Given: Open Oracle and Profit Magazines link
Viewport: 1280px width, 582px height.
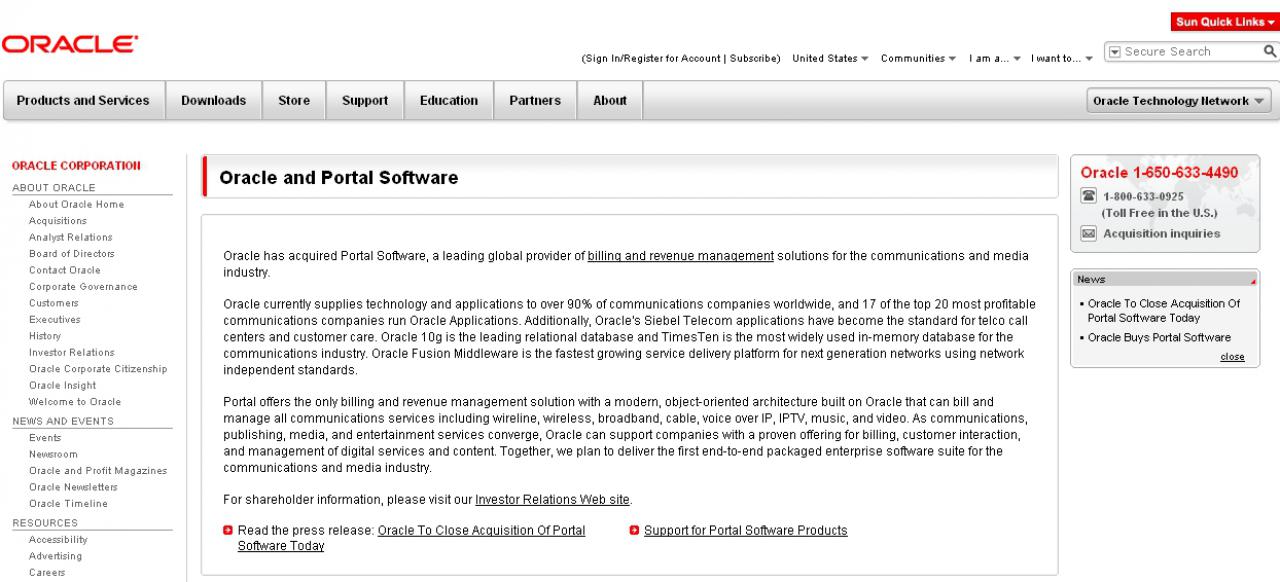Looking at the screenshot, I should click(98, 470).
